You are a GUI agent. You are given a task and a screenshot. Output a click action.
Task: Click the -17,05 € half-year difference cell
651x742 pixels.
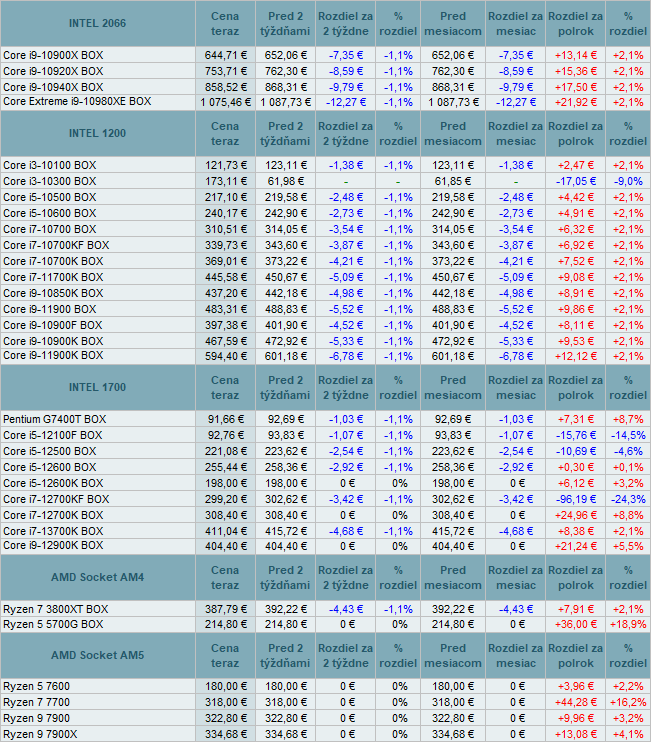[576, 182]
